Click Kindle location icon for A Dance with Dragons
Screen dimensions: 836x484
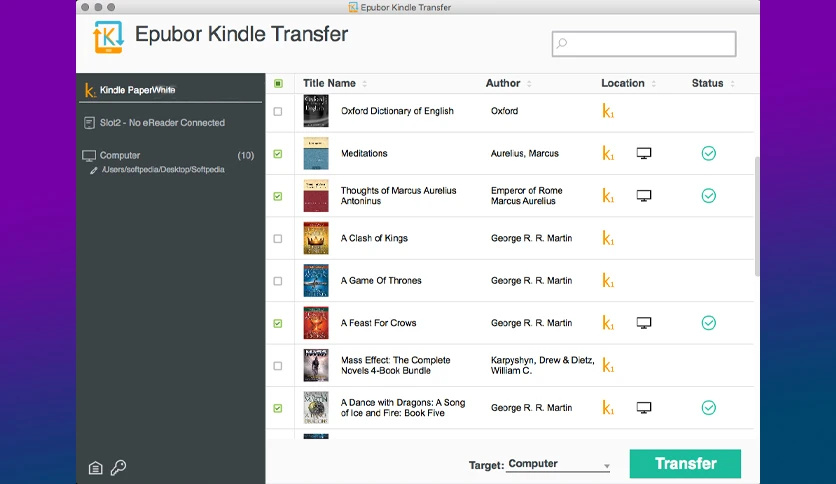[608, 408]
